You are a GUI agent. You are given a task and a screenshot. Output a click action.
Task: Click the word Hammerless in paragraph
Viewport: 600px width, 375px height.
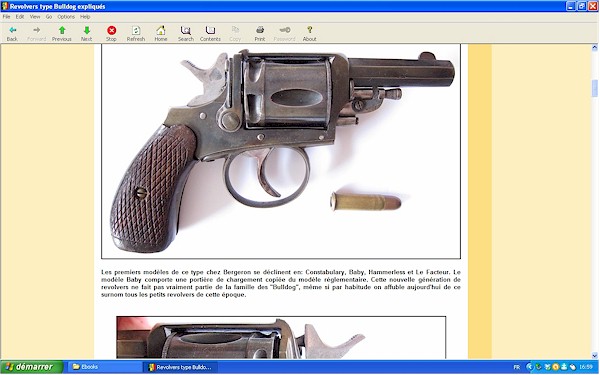coord(386,272)
